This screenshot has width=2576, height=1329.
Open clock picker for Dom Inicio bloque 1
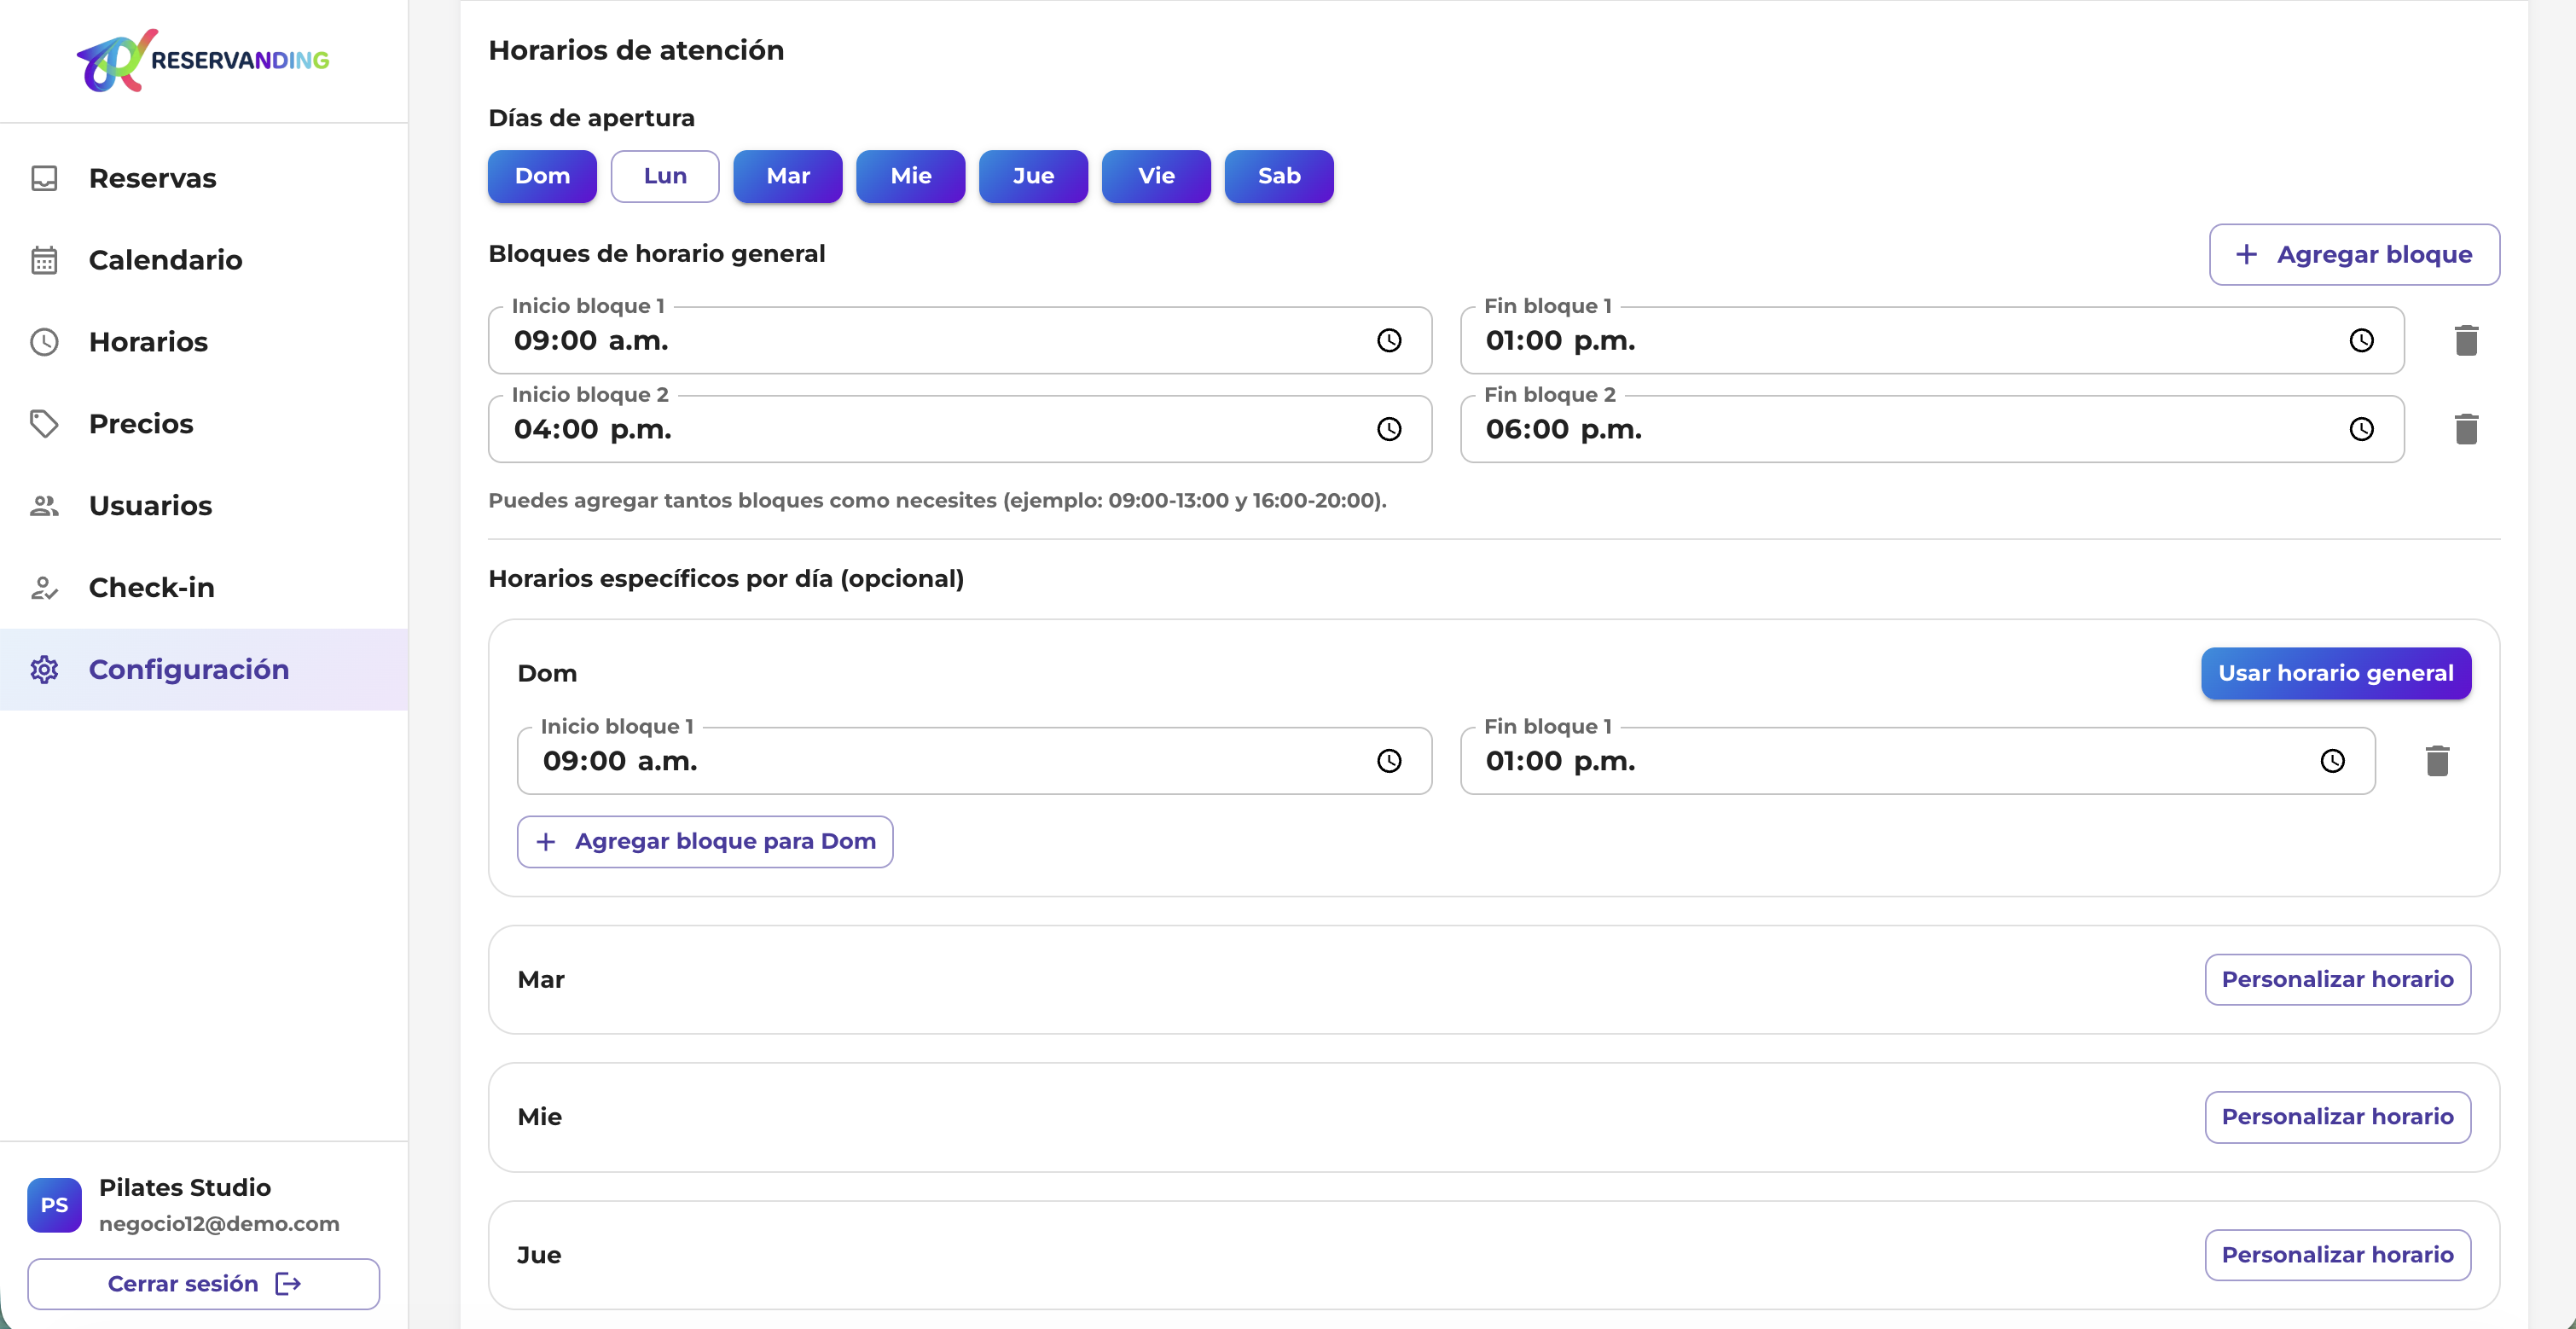(x=1389, y=761)
